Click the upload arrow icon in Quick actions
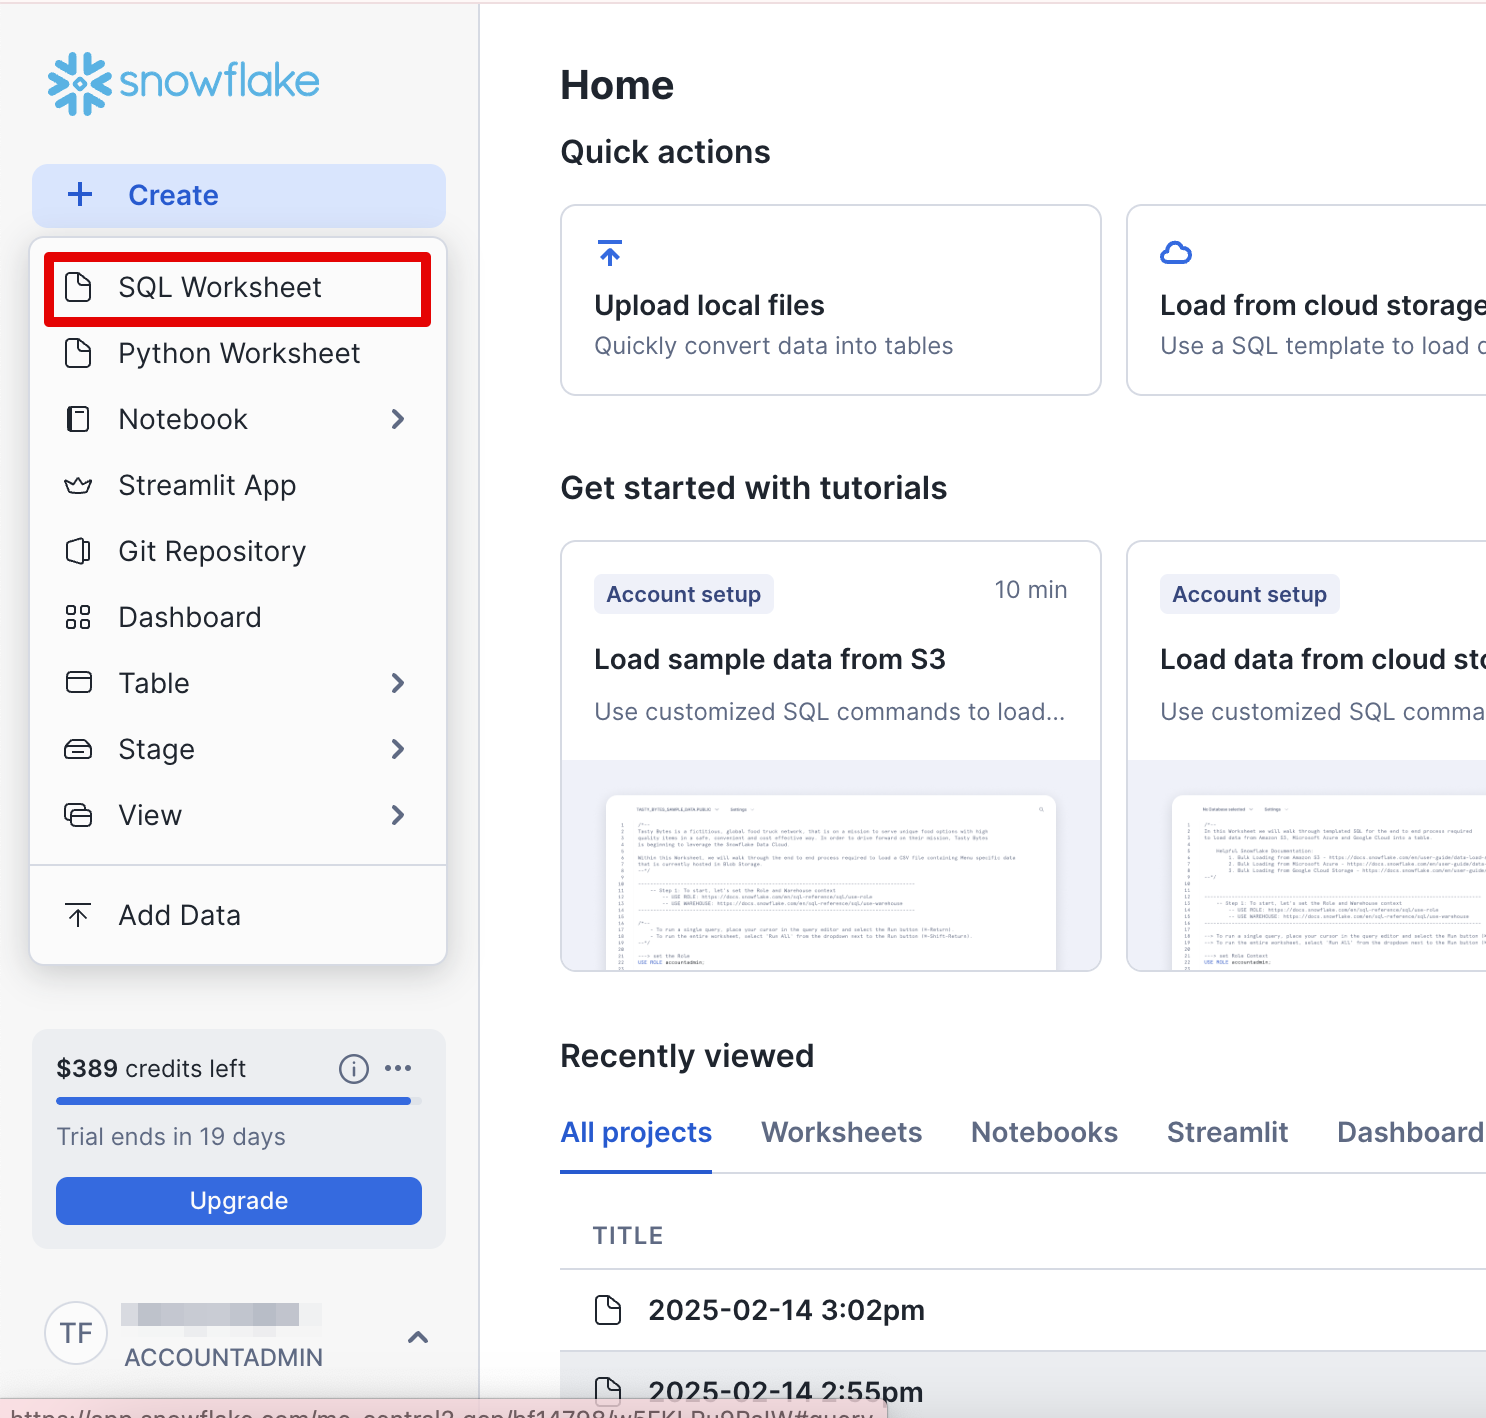This screenshot has height=1418, width=1486. click(x=610, y=253)
